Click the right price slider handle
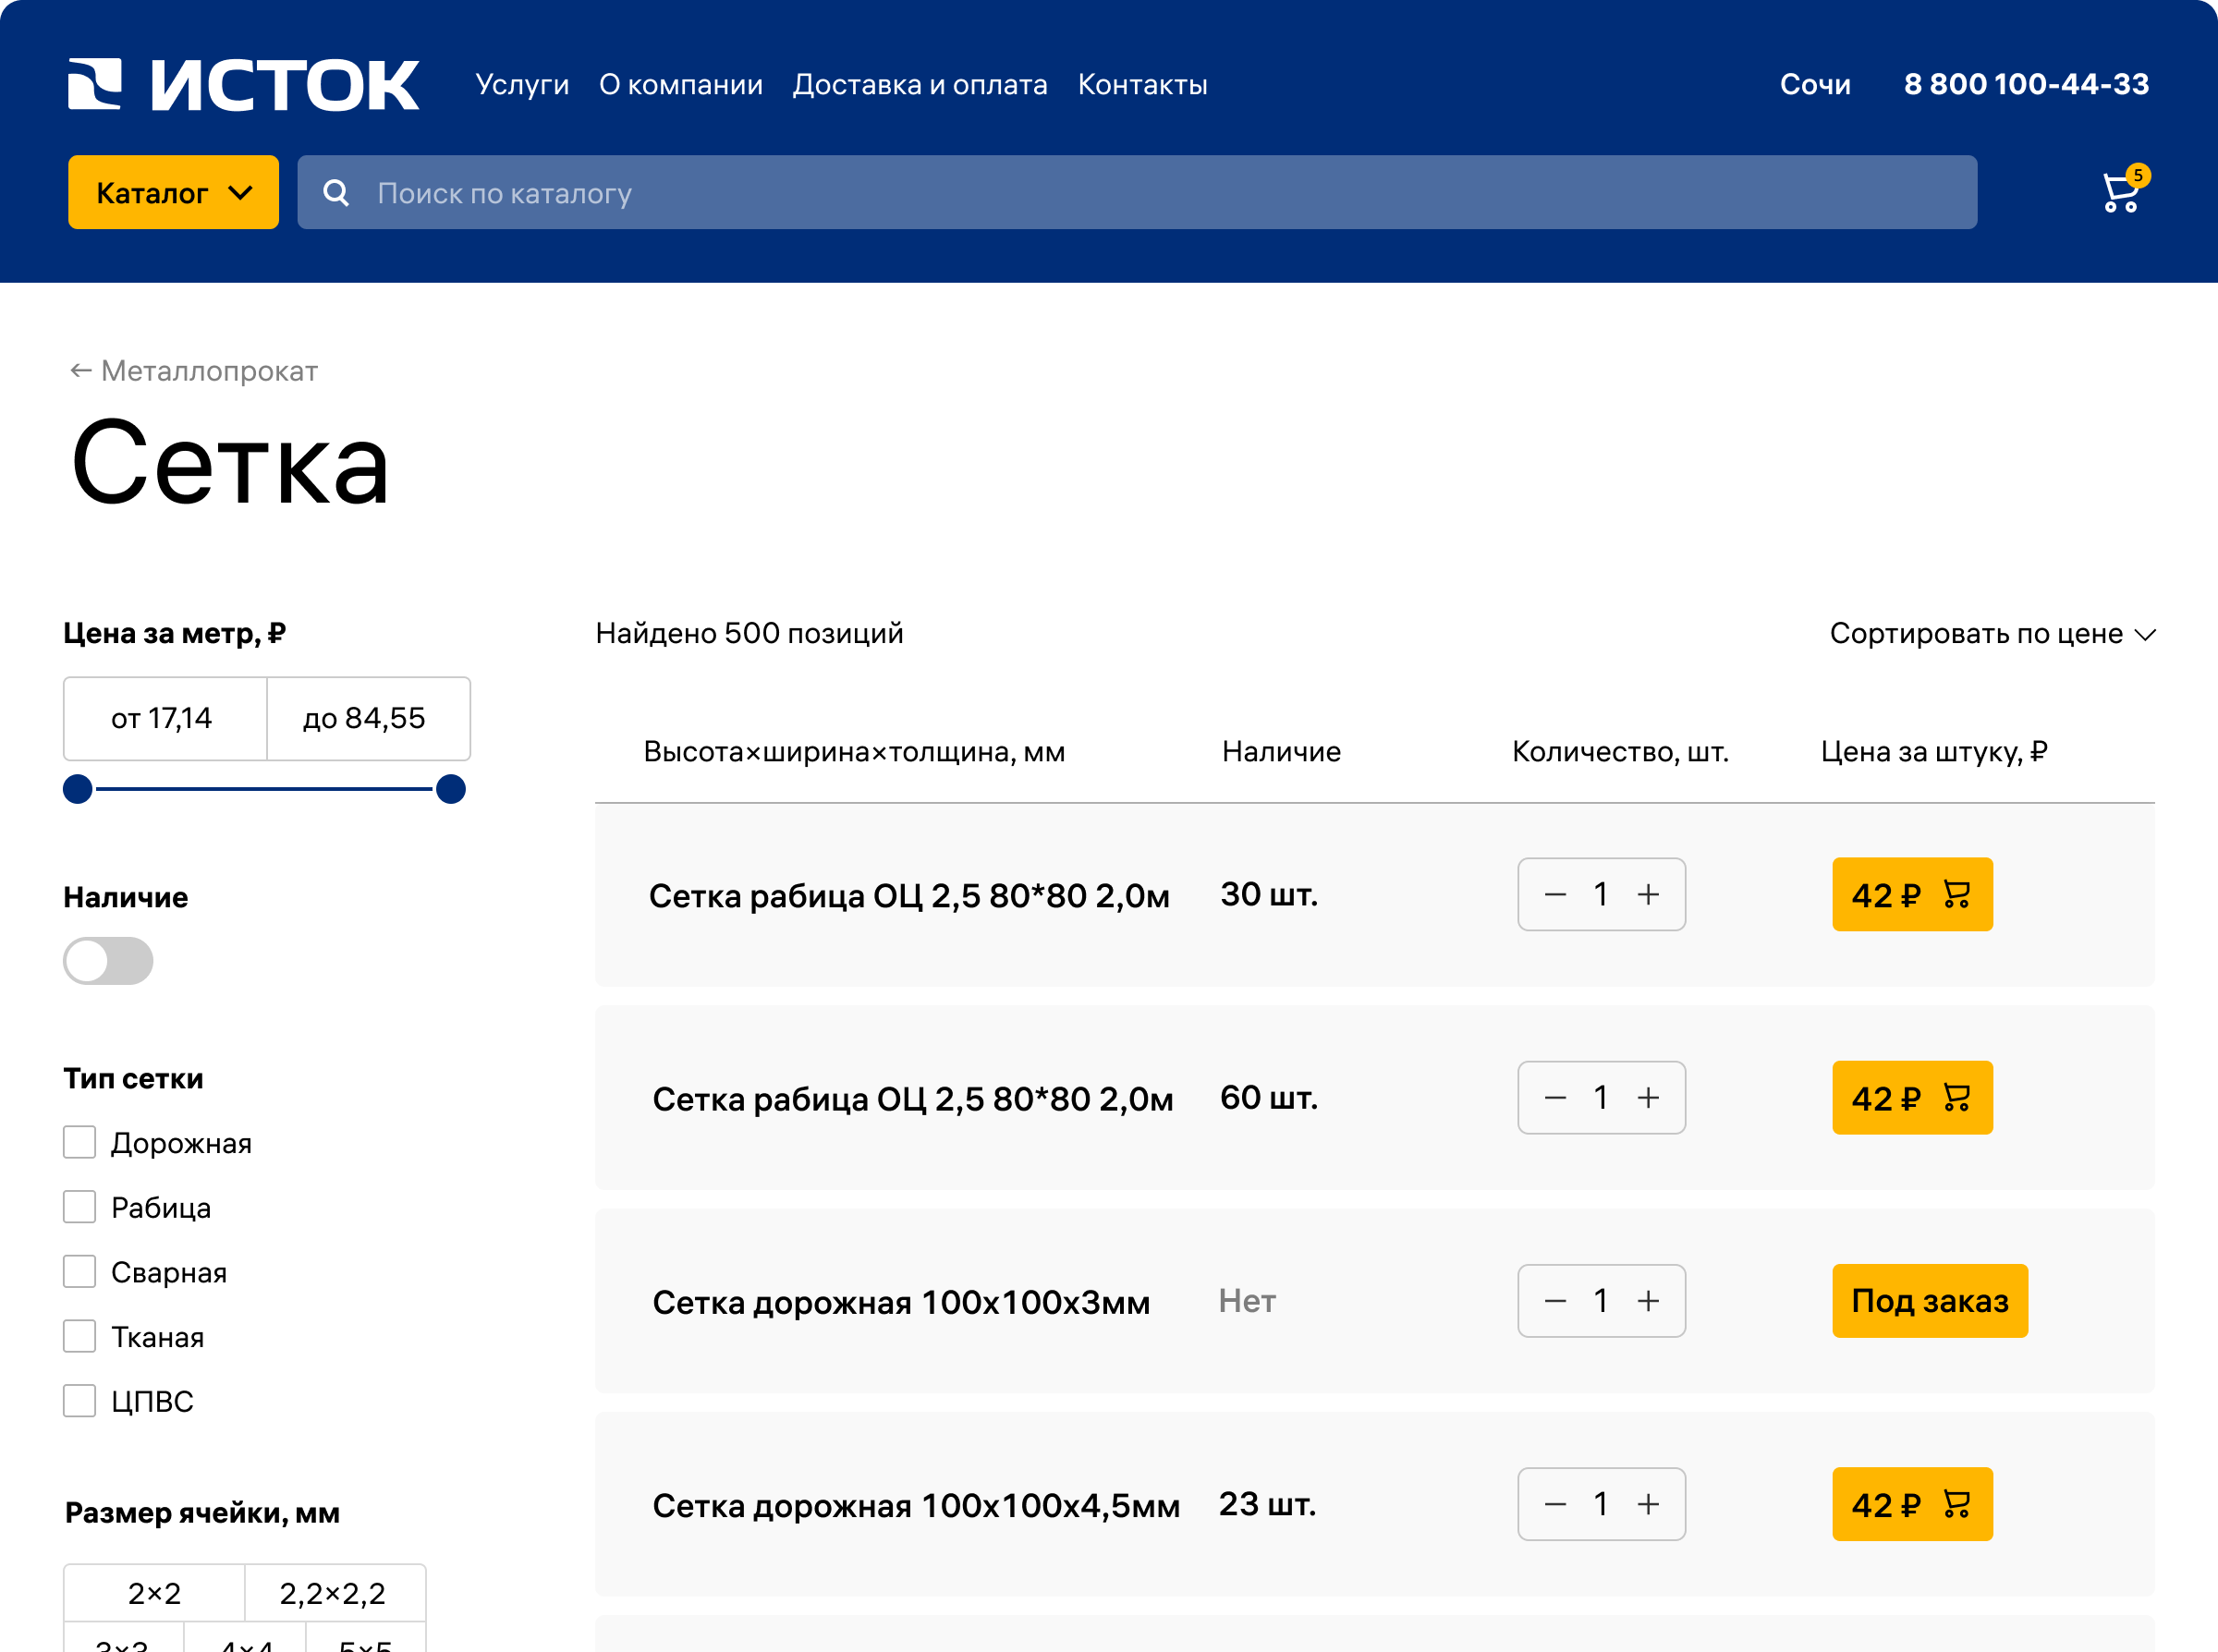The image size is (2218, 1652). pos(451,789)
